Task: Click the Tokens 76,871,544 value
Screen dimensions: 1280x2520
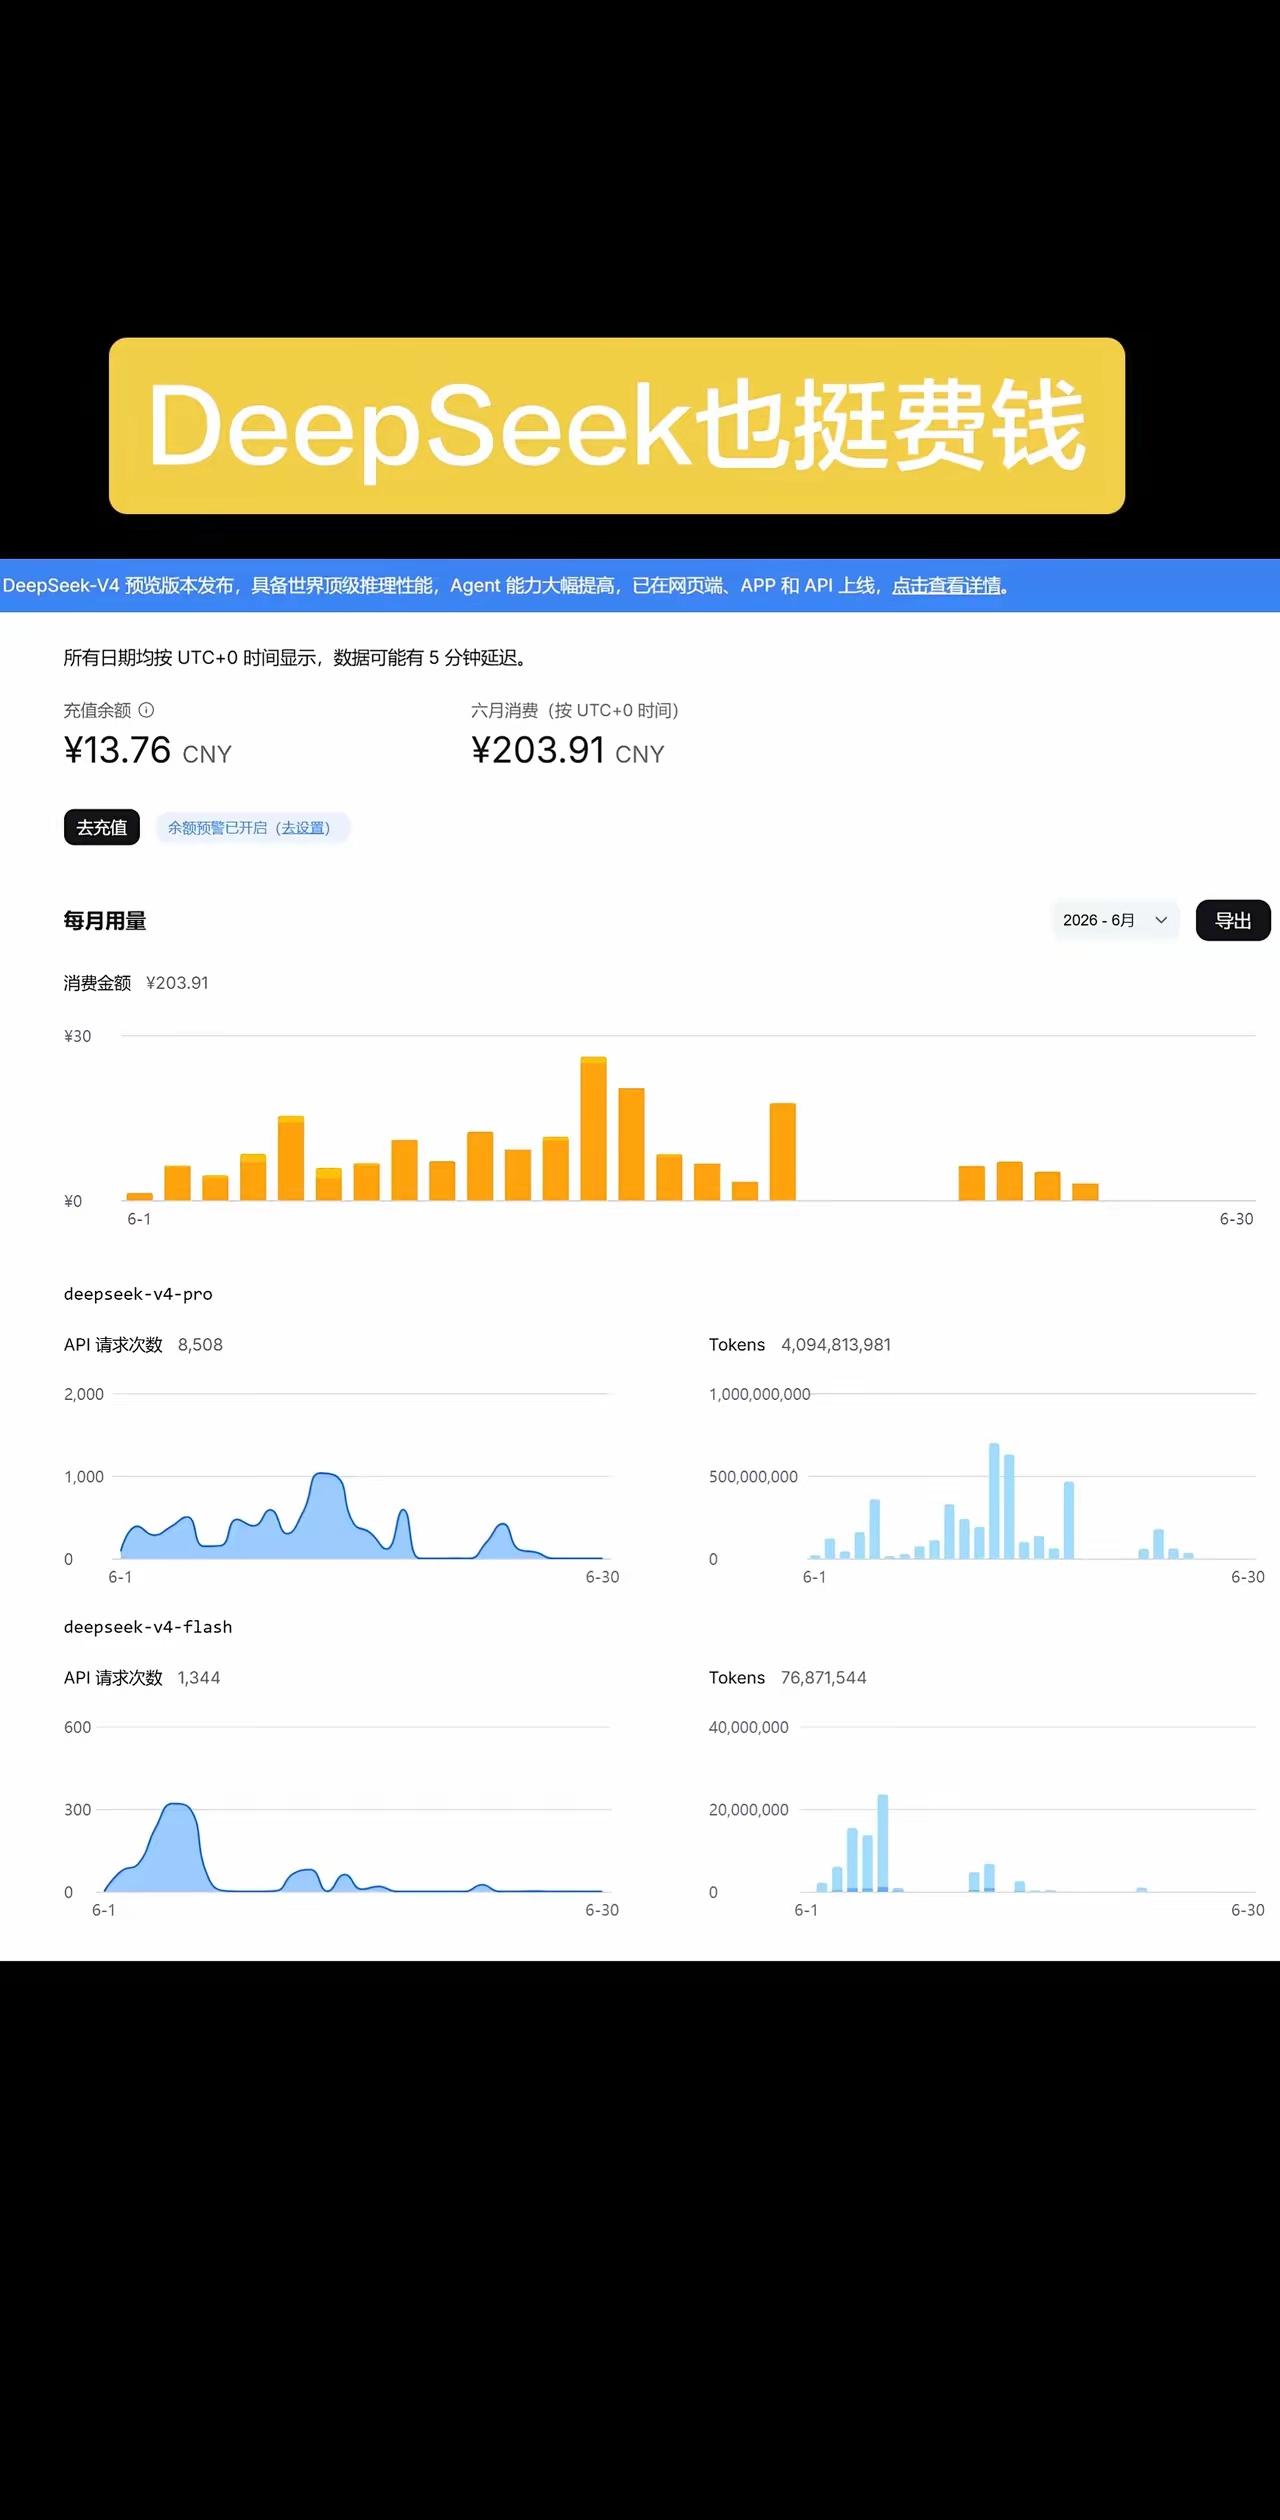Action: [x=824, y=1678]
